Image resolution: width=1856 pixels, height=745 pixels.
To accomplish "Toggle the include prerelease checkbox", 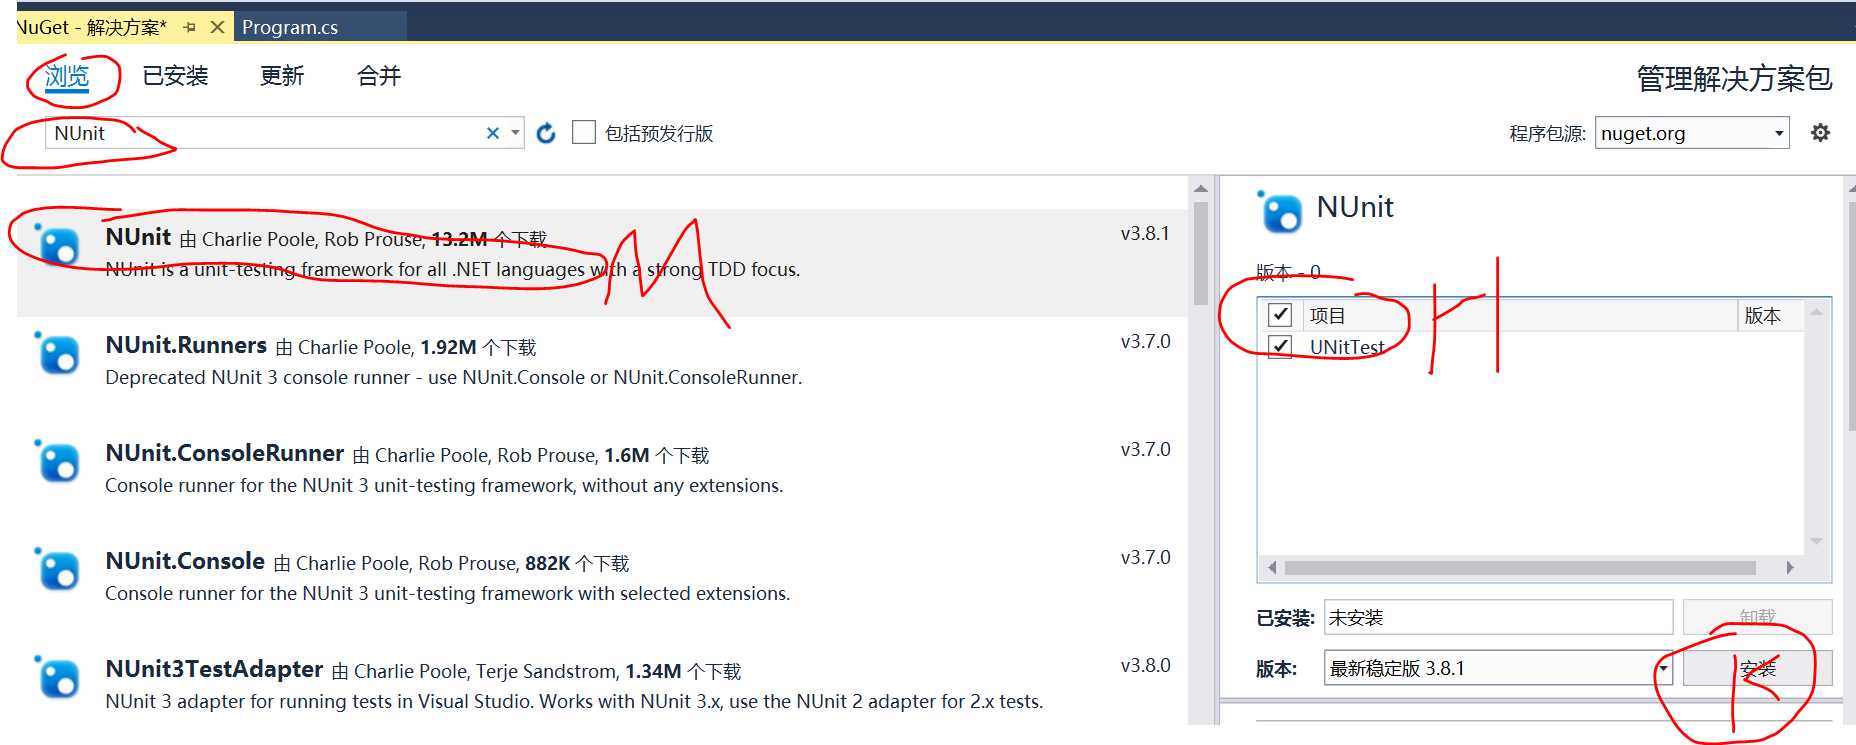I will (x=584, y=132).
